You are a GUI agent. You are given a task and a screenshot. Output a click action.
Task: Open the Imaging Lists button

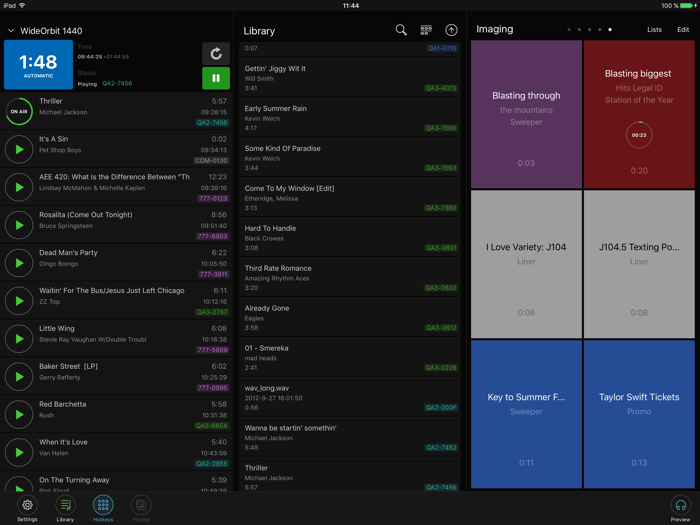coord(654,29)
